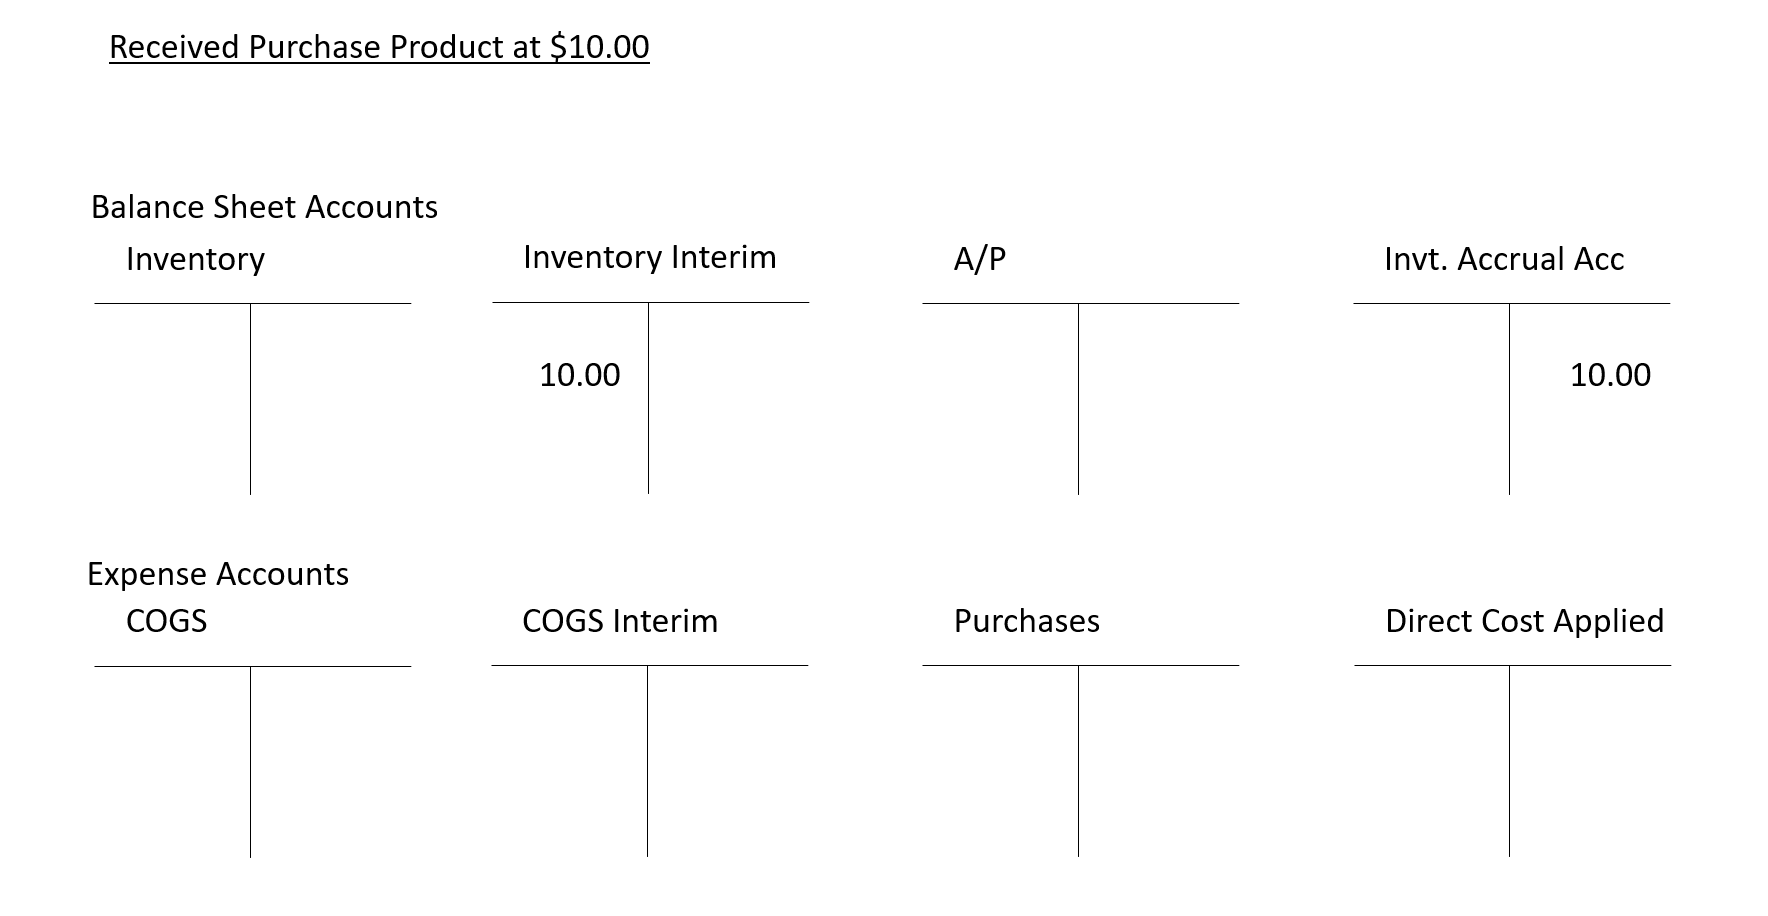Click the Purchases account title

(1026, 621)
